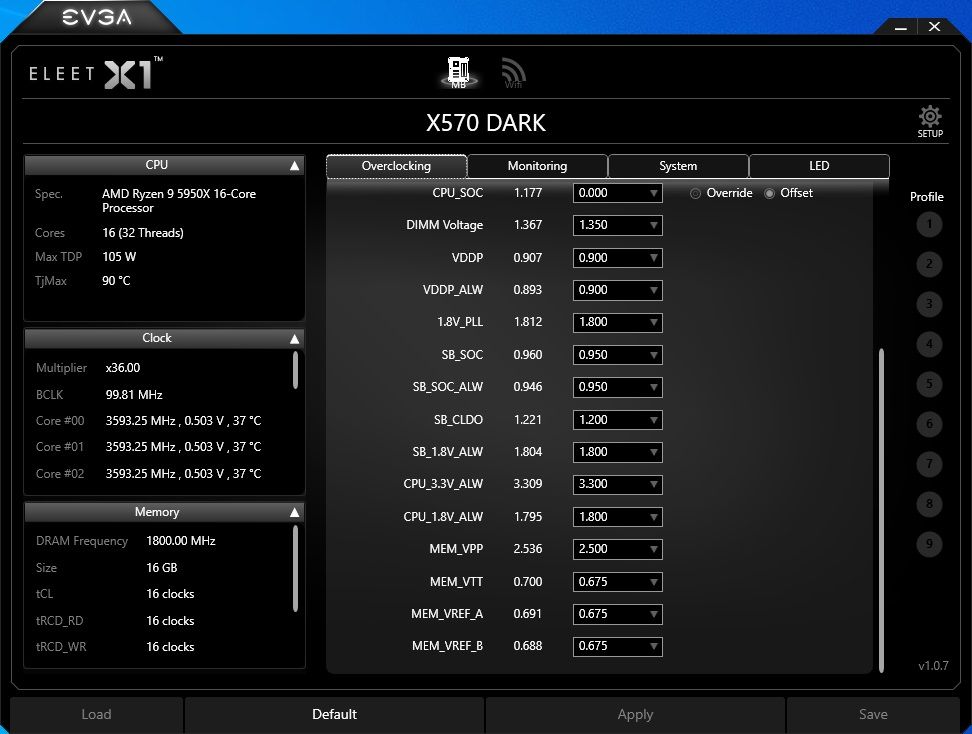Image resolution: width=972 pixels, height=734 pixels.
Task: Choose profile slot 7
Action: pos(929,464)
